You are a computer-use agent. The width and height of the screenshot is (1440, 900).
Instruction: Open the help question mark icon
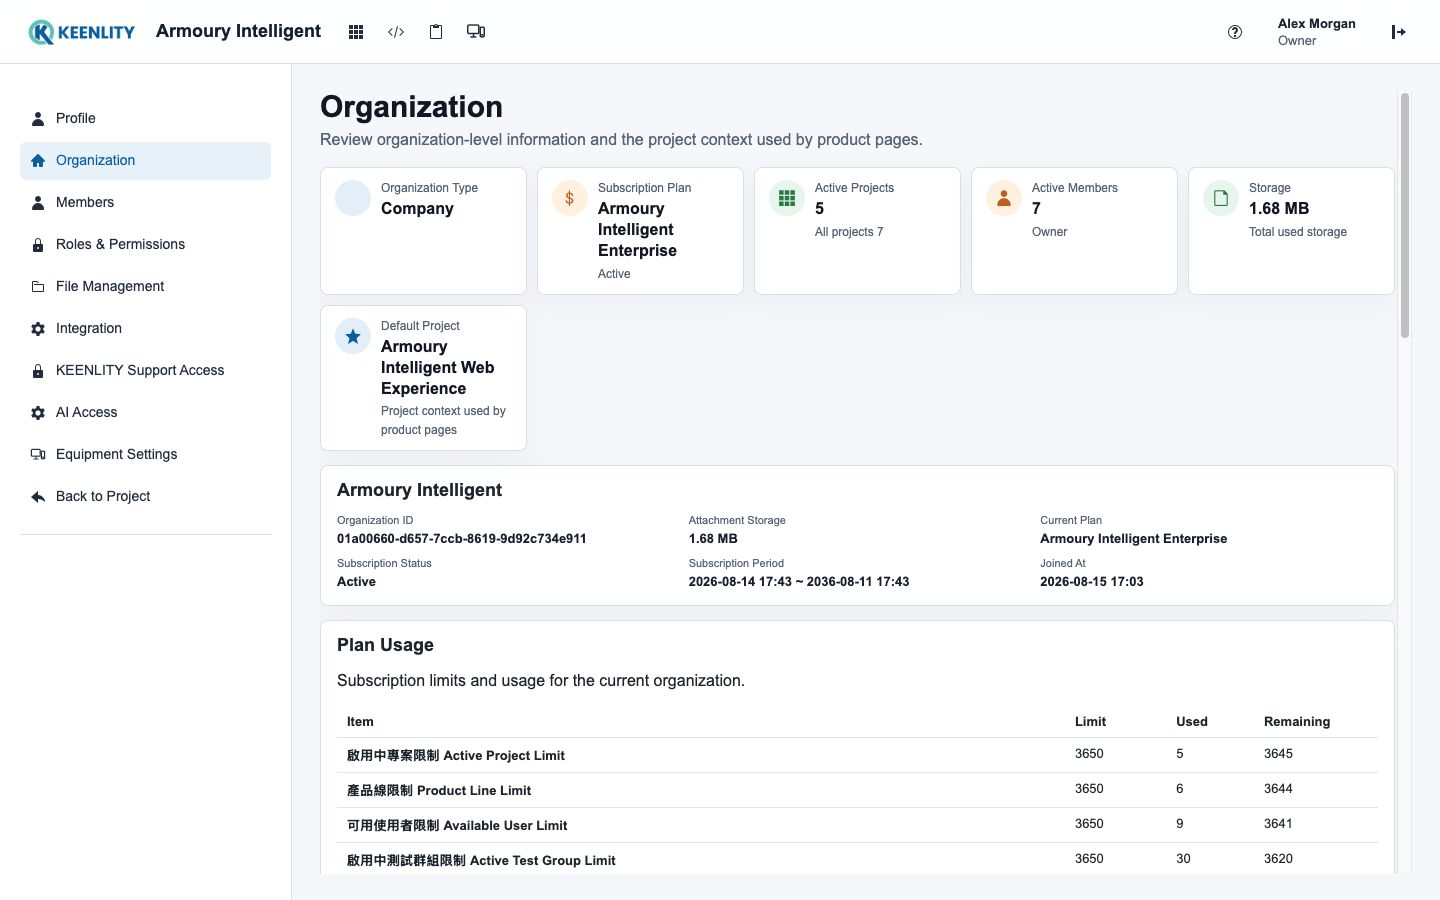tap(1235, 32)
